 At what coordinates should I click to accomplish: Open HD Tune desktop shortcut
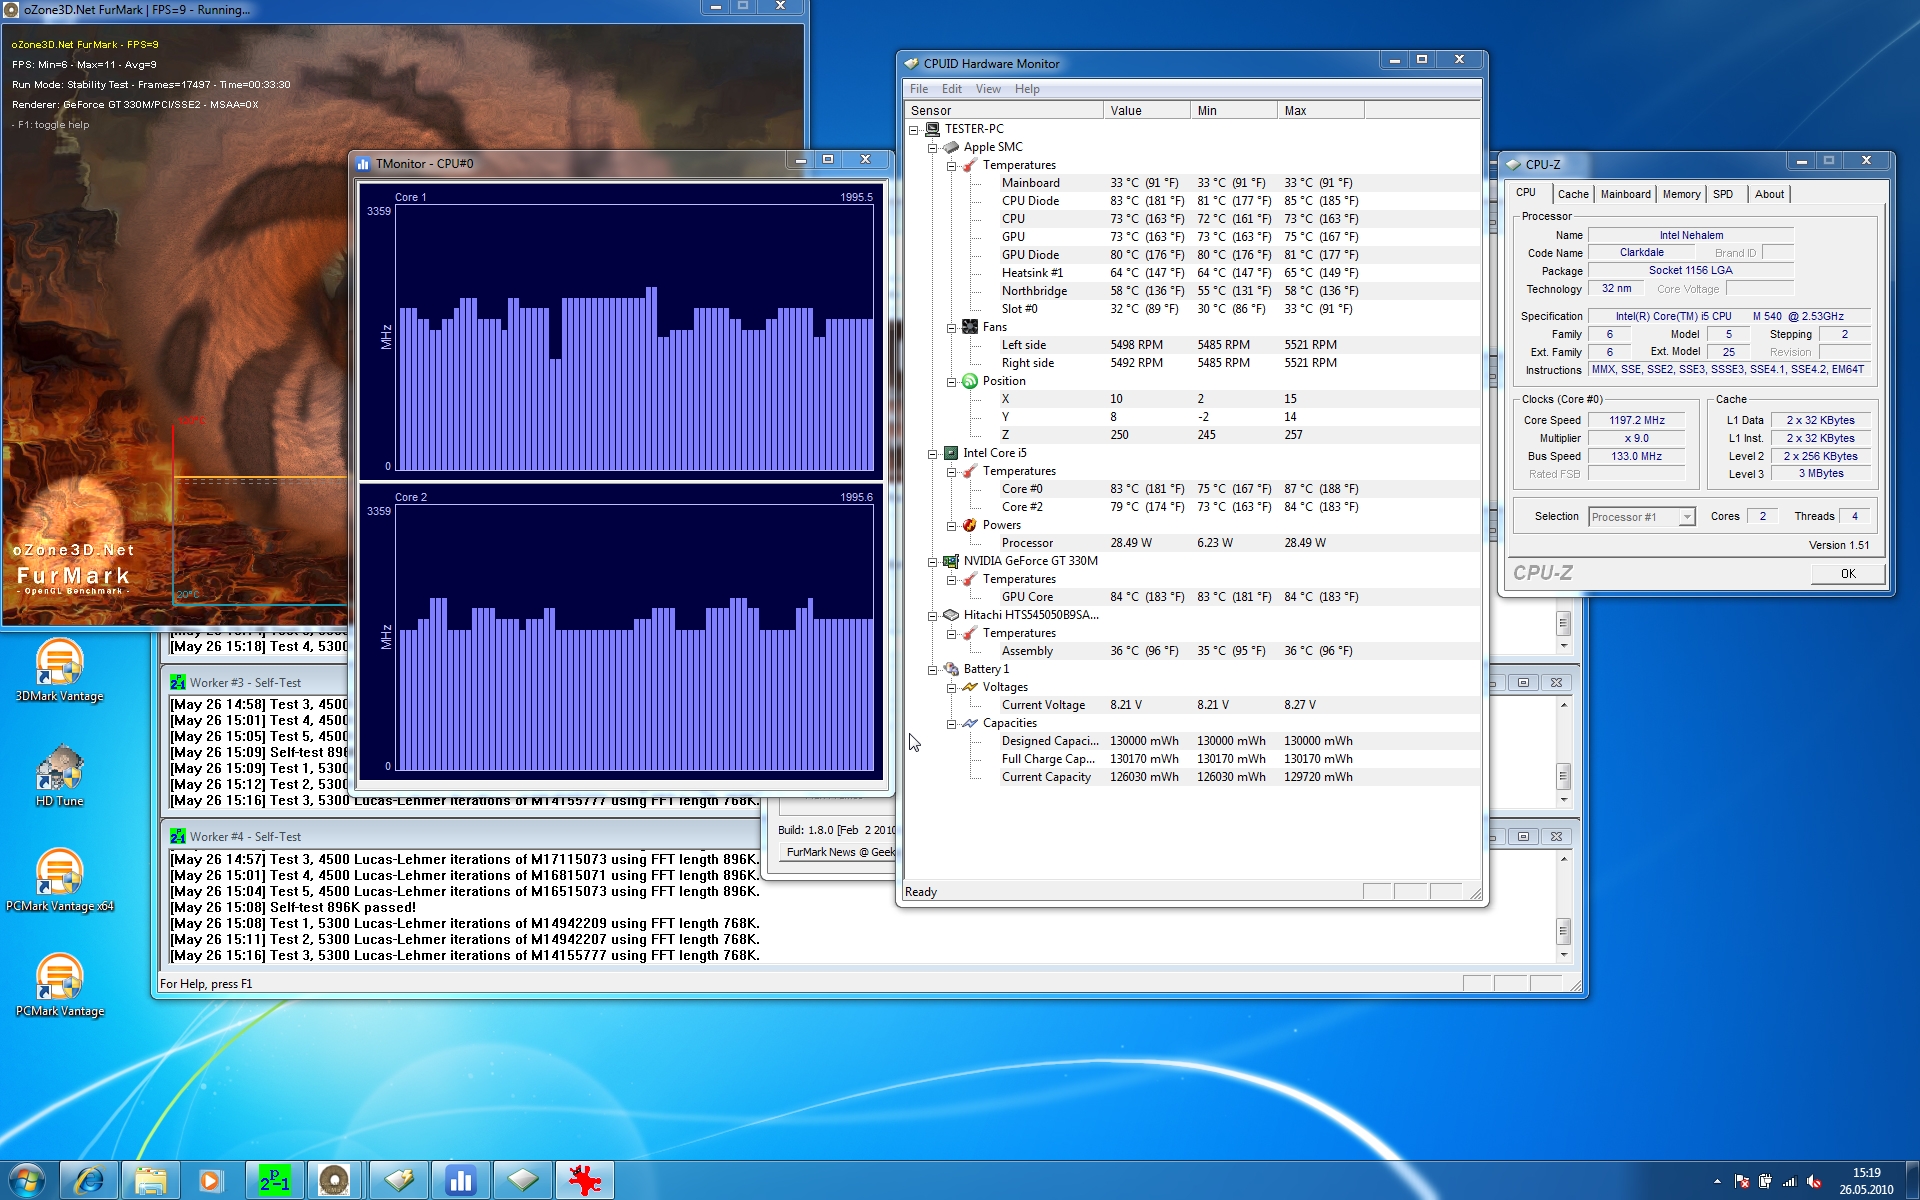click(59, 776)
